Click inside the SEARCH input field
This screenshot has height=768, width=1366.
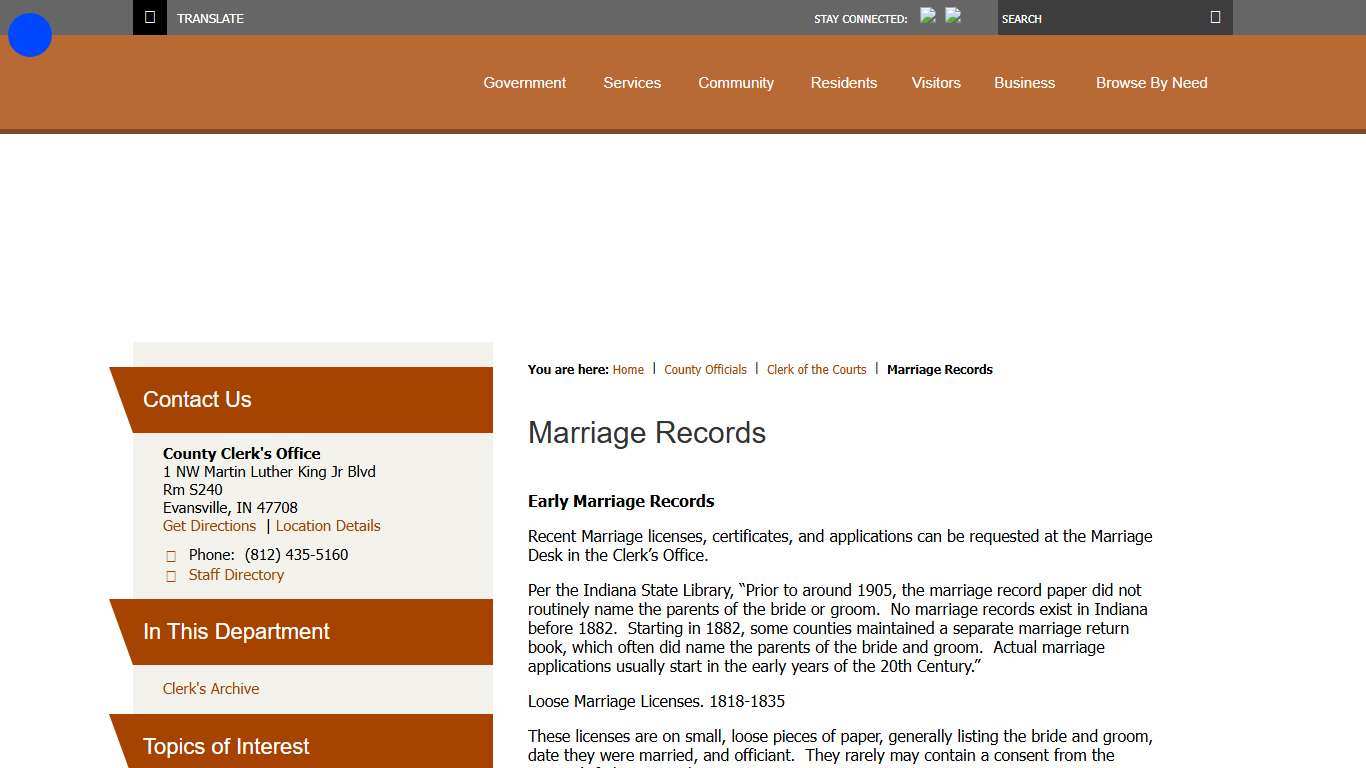click(x=1100, y=18)
